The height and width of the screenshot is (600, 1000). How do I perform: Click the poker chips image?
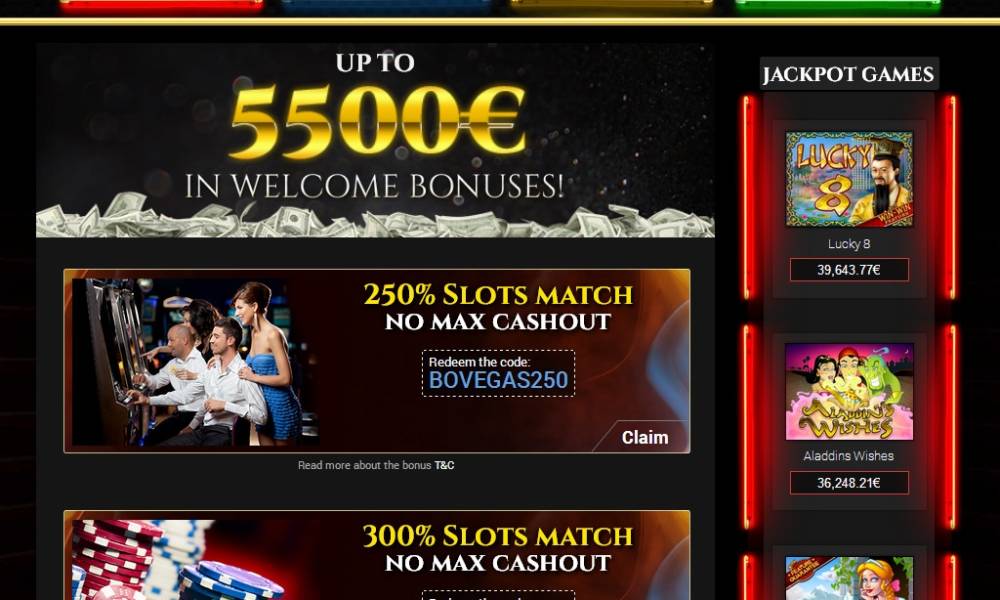coord(179,560)
